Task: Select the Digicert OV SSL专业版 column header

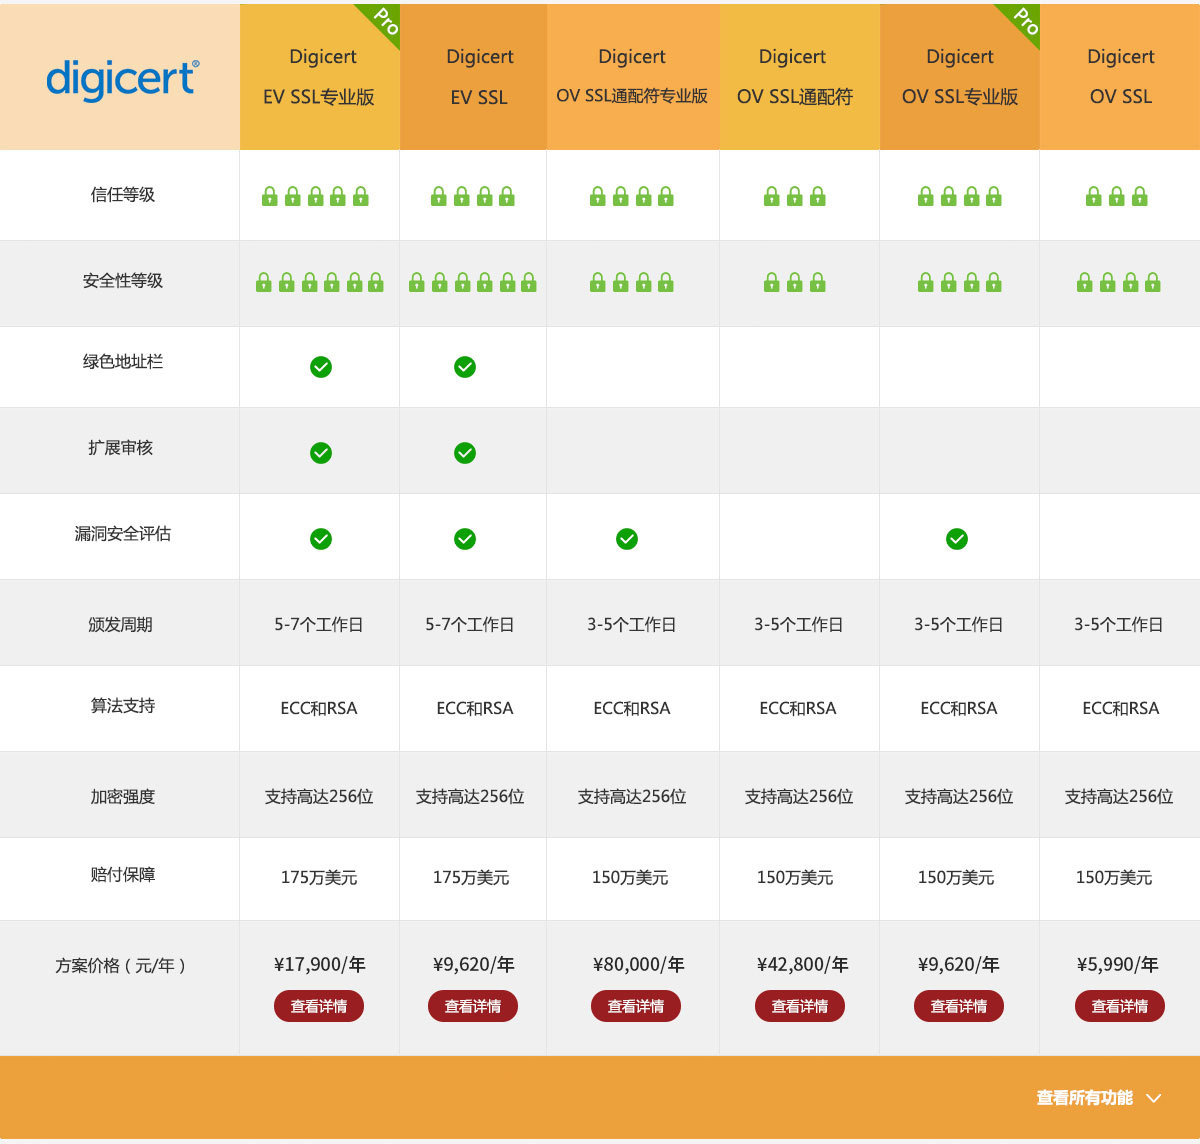Action: (x=960, y=77)
